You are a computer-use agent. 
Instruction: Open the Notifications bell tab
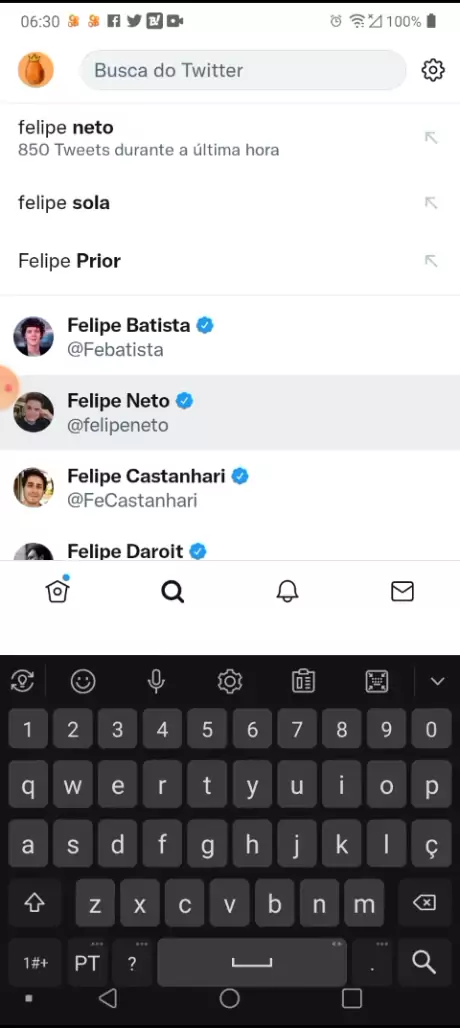[x=287, y=591]
